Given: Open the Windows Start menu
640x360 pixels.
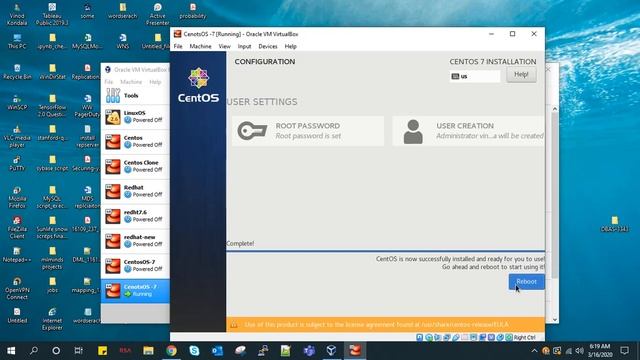Looking at the screenshot, I should point(11,351).
